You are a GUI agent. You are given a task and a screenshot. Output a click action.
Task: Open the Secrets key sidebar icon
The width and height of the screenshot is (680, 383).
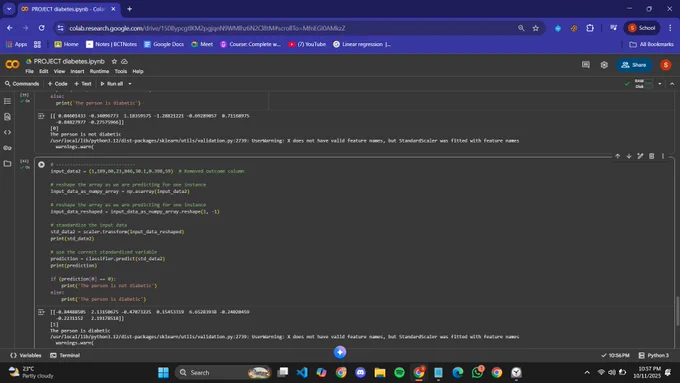click(7, 148)
